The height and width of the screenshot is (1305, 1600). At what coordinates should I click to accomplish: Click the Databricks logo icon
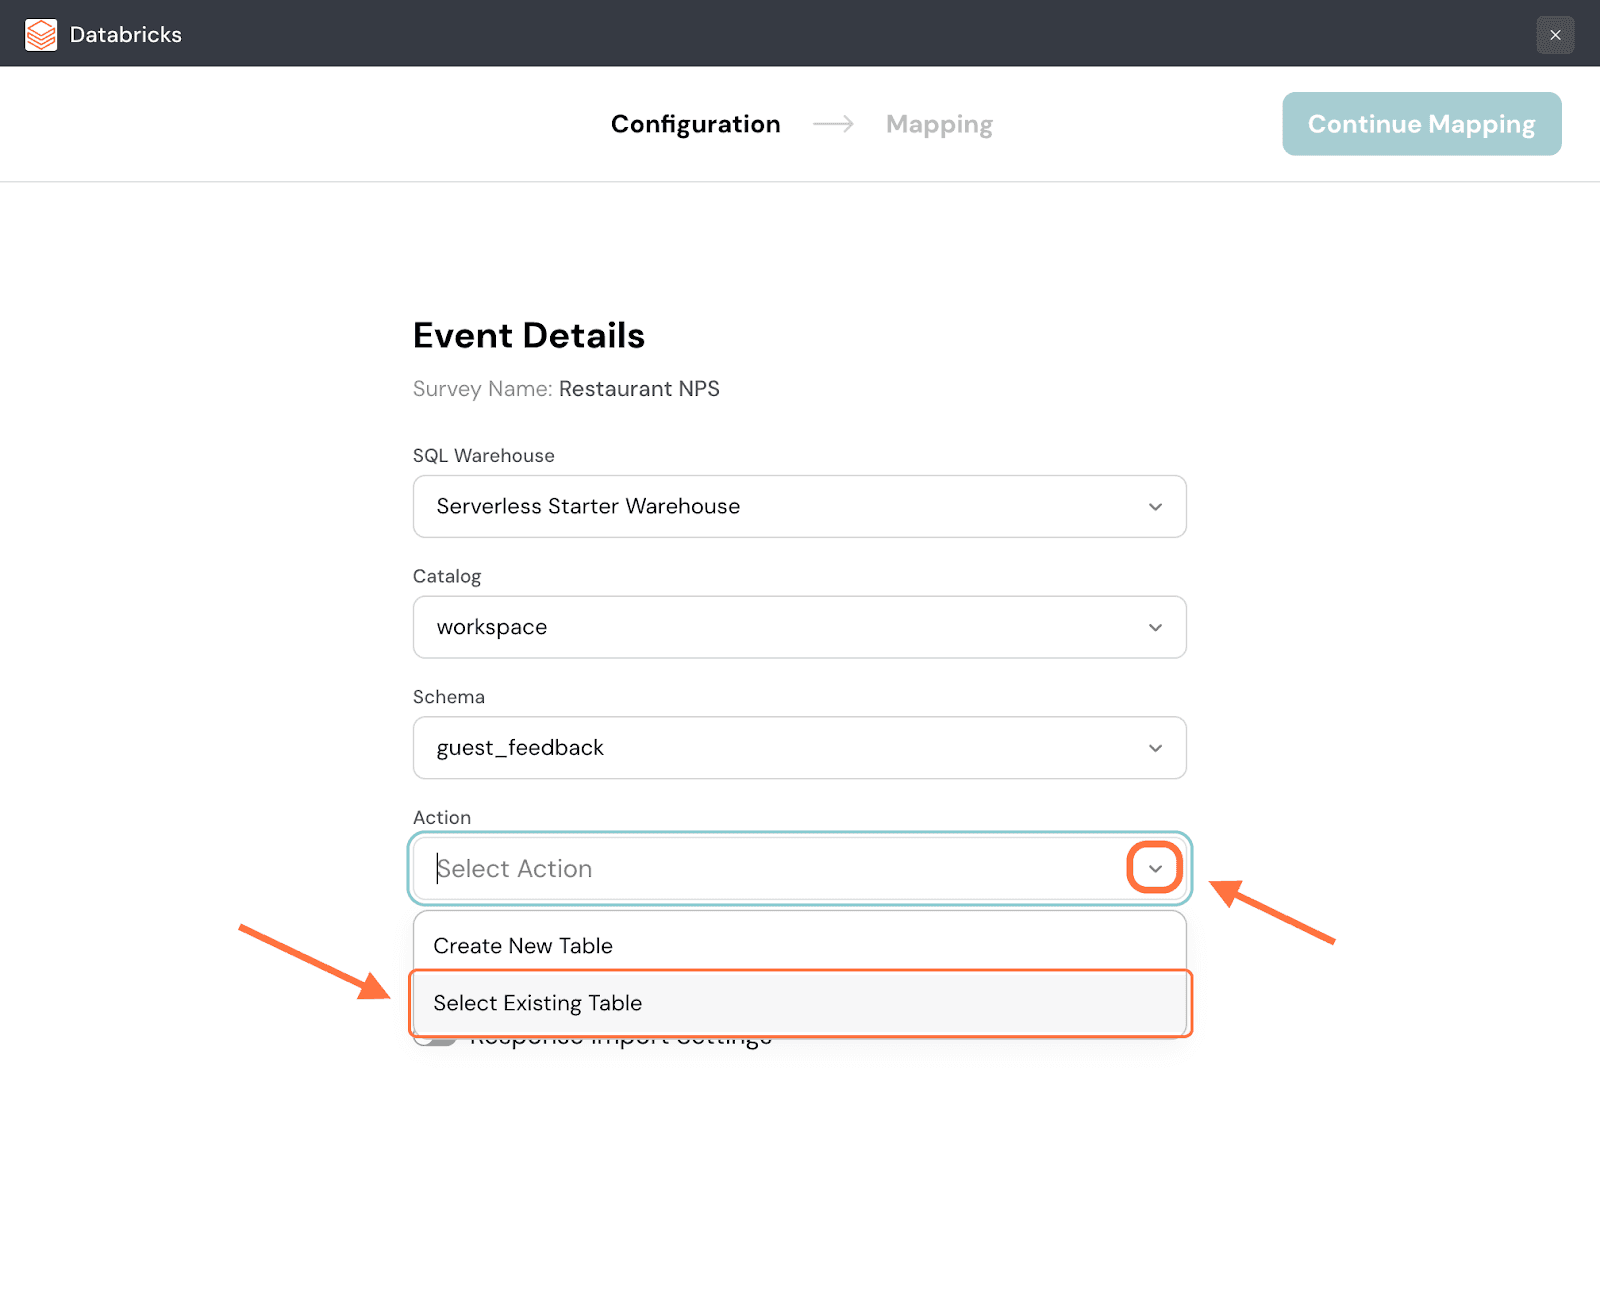click(41, 35)
